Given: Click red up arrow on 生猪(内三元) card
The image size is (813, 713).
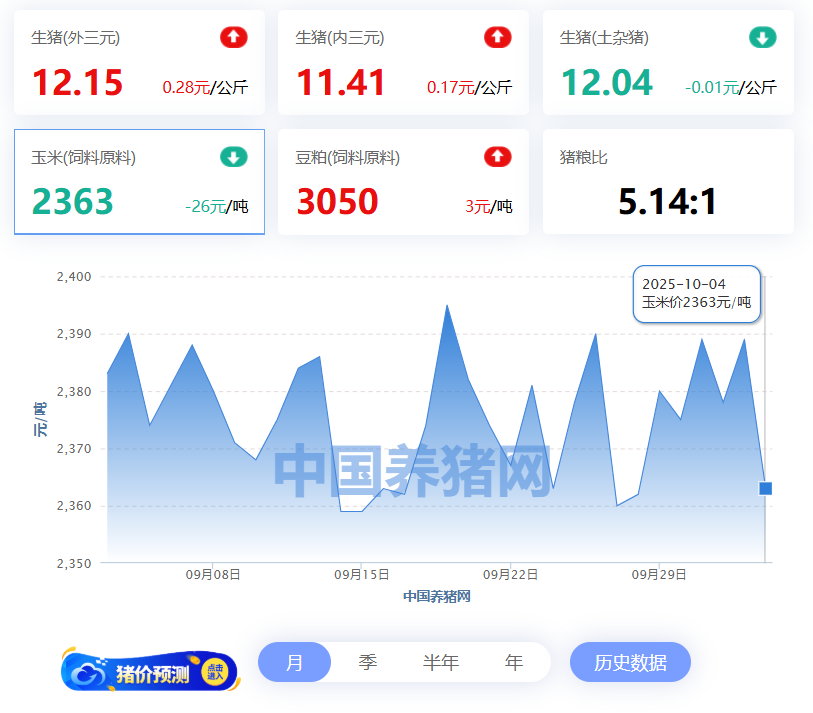Looking at the screenshot, I should (497, 38).
